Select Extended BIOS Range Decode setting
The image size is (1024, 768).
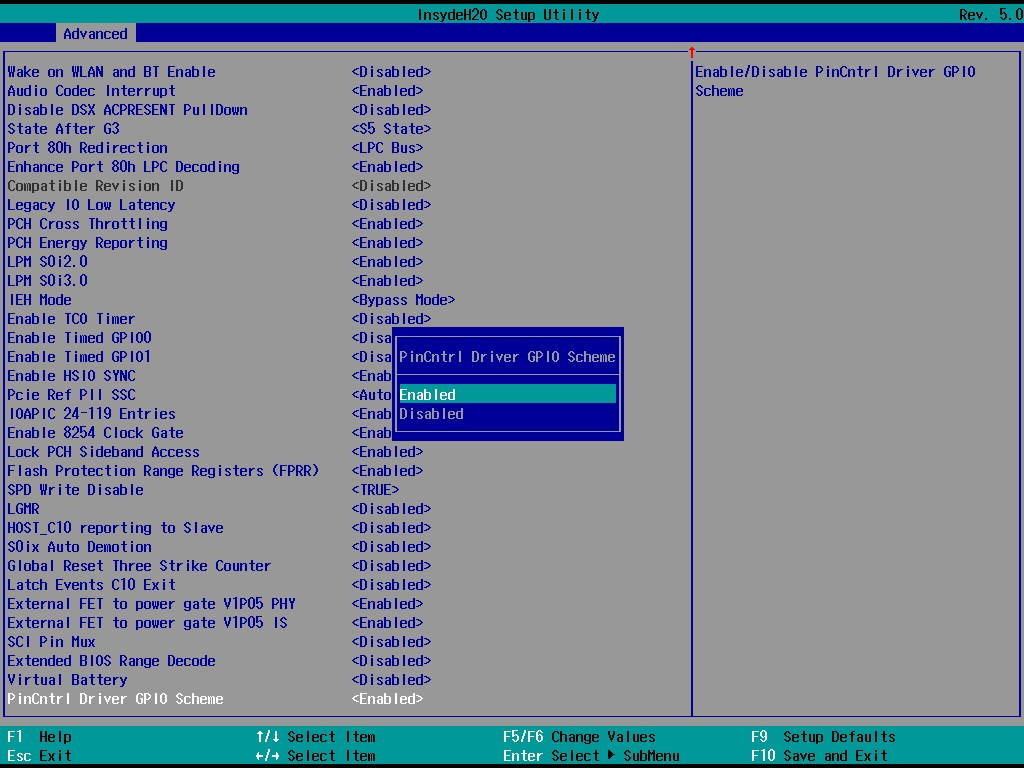(112, 660)
